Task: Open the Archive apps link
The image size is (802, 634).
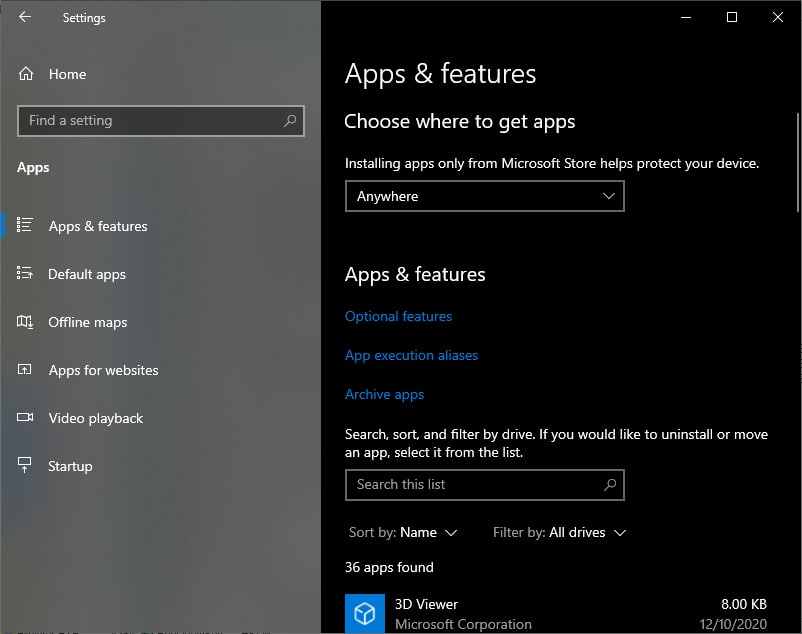Action: [384, 394]
